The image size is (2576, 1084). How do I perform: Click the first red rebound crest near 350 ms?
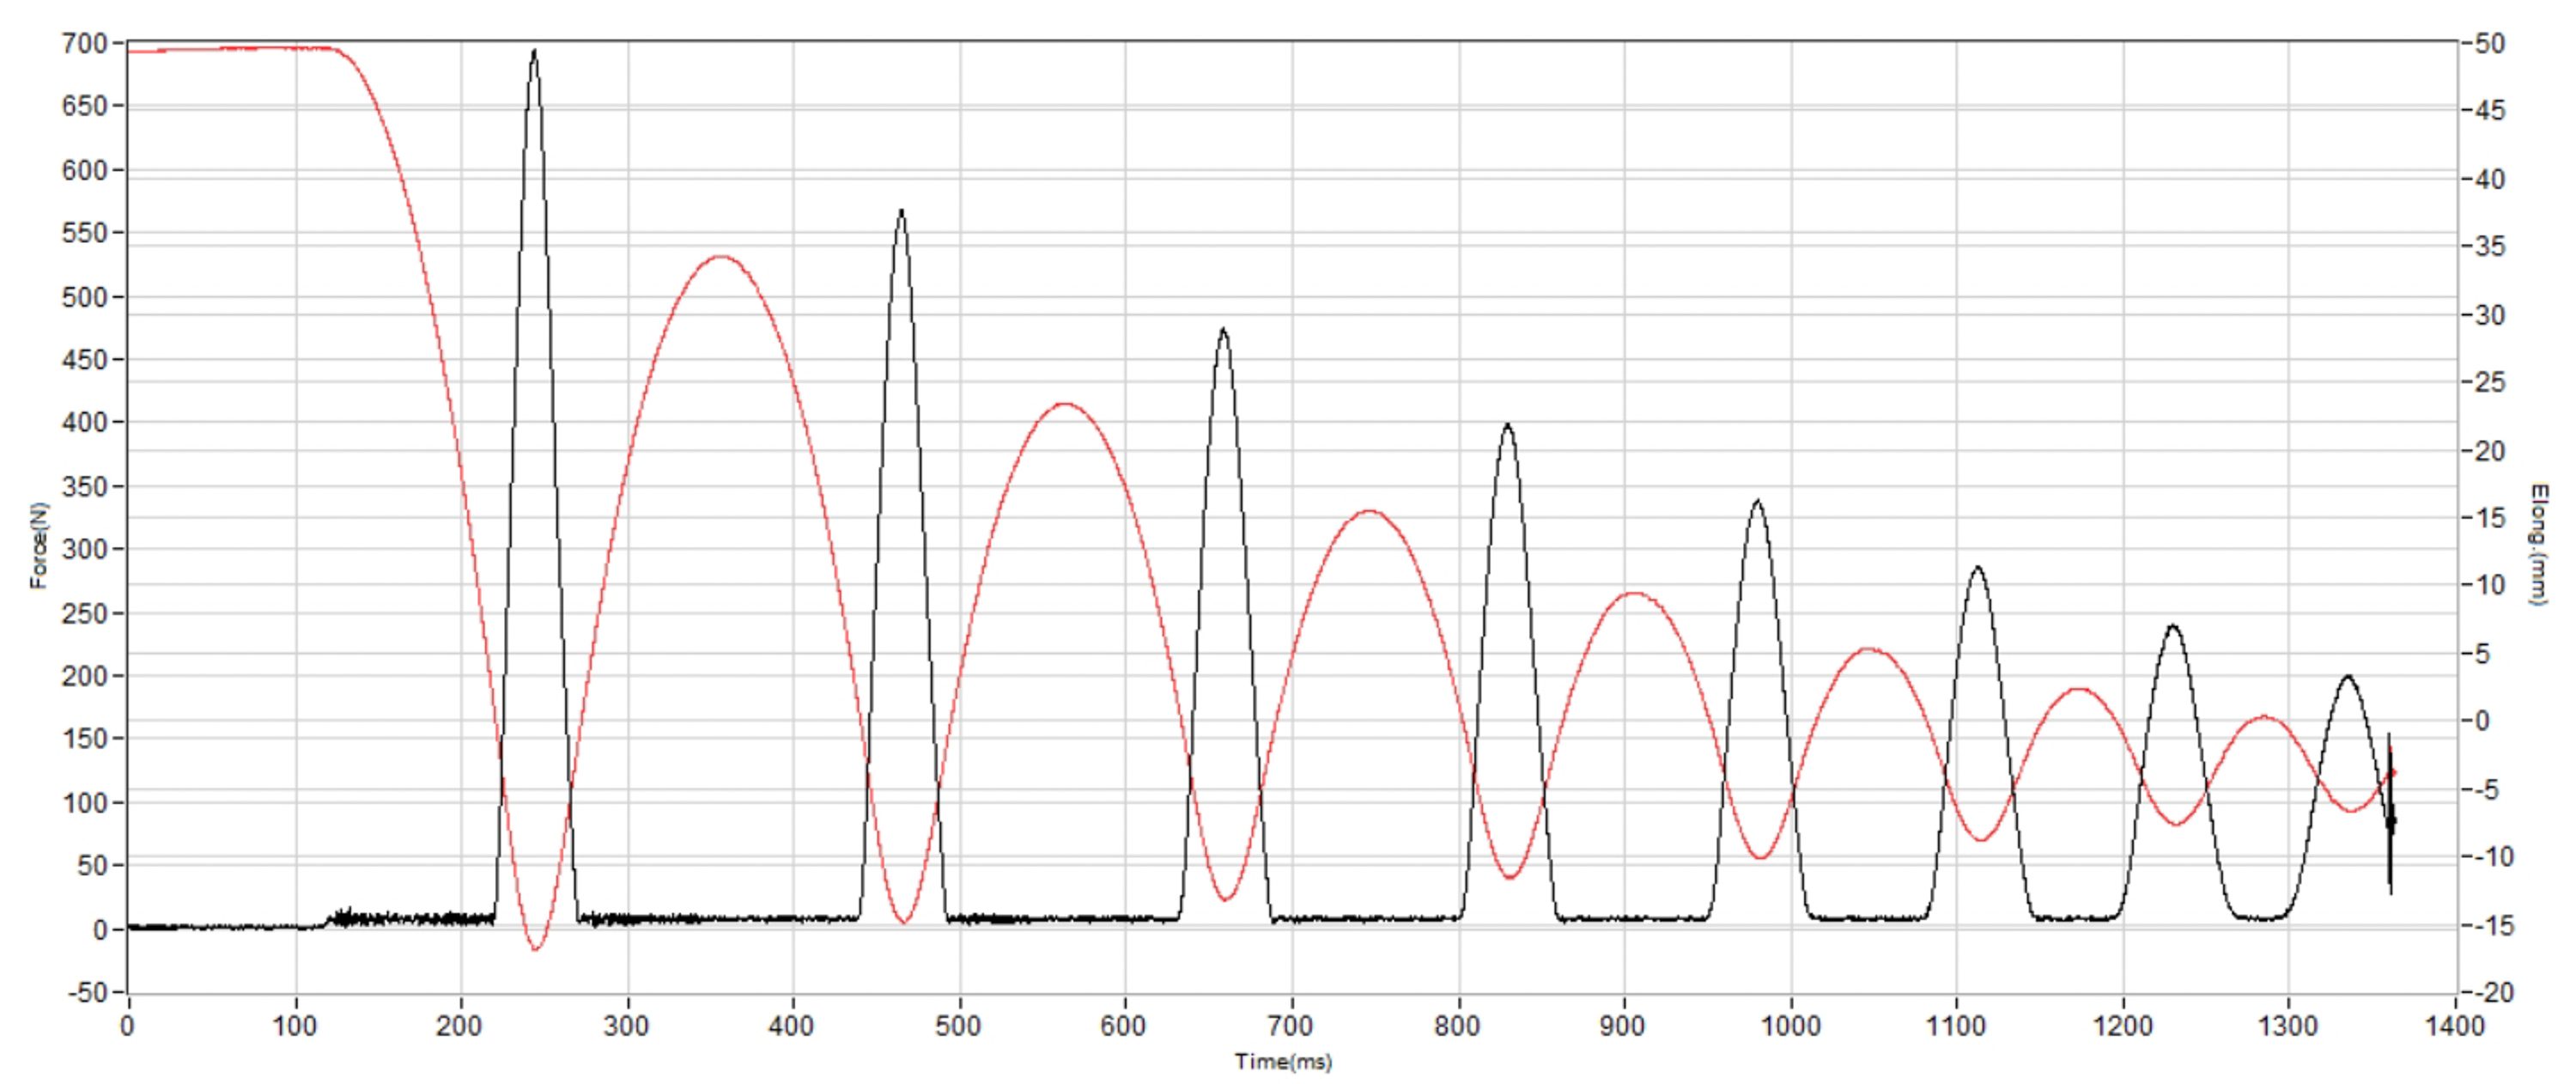[722, 257]
